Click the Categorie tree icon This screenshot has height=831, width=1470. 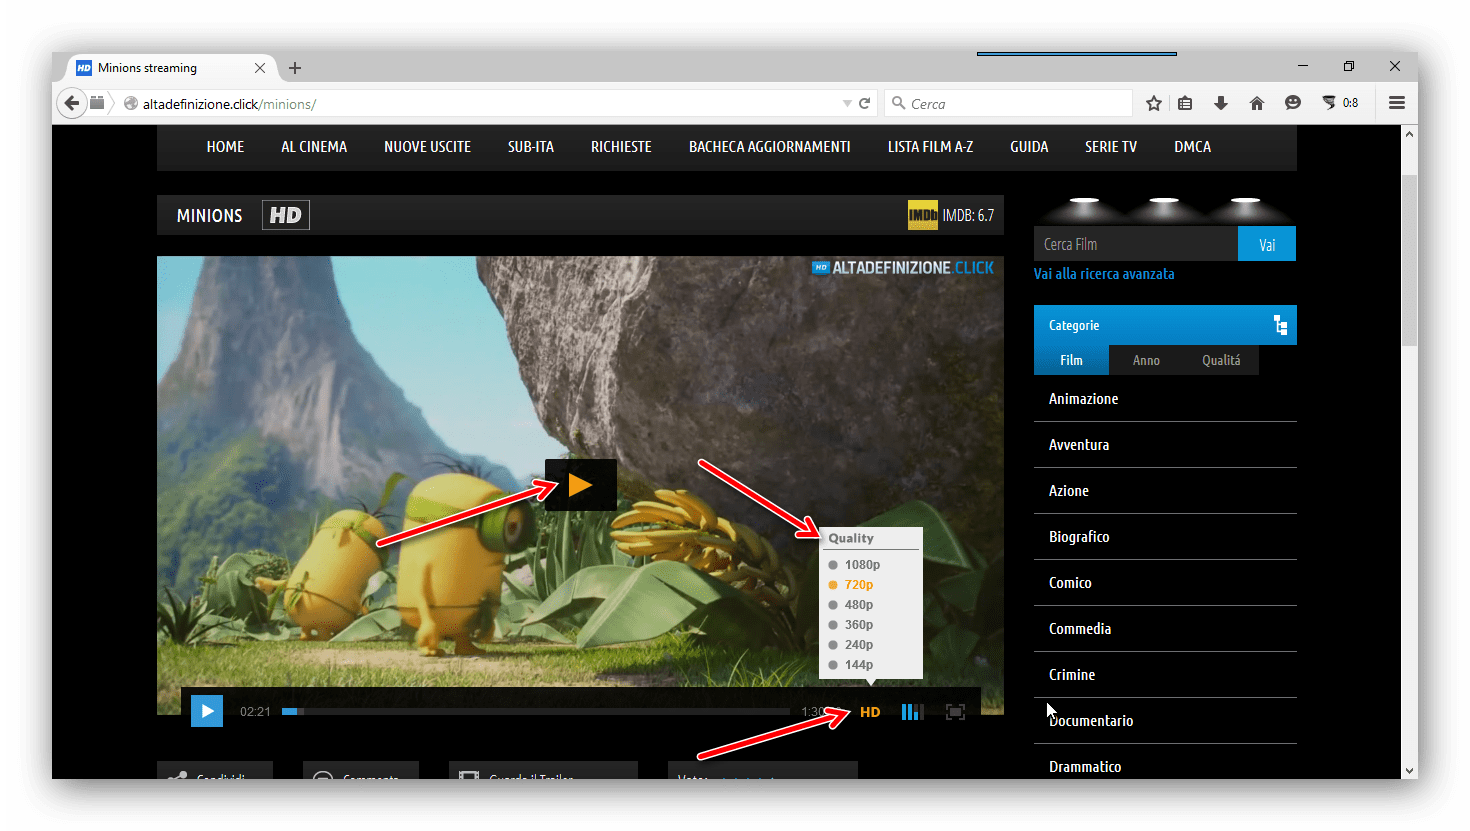coord(1280,325)
